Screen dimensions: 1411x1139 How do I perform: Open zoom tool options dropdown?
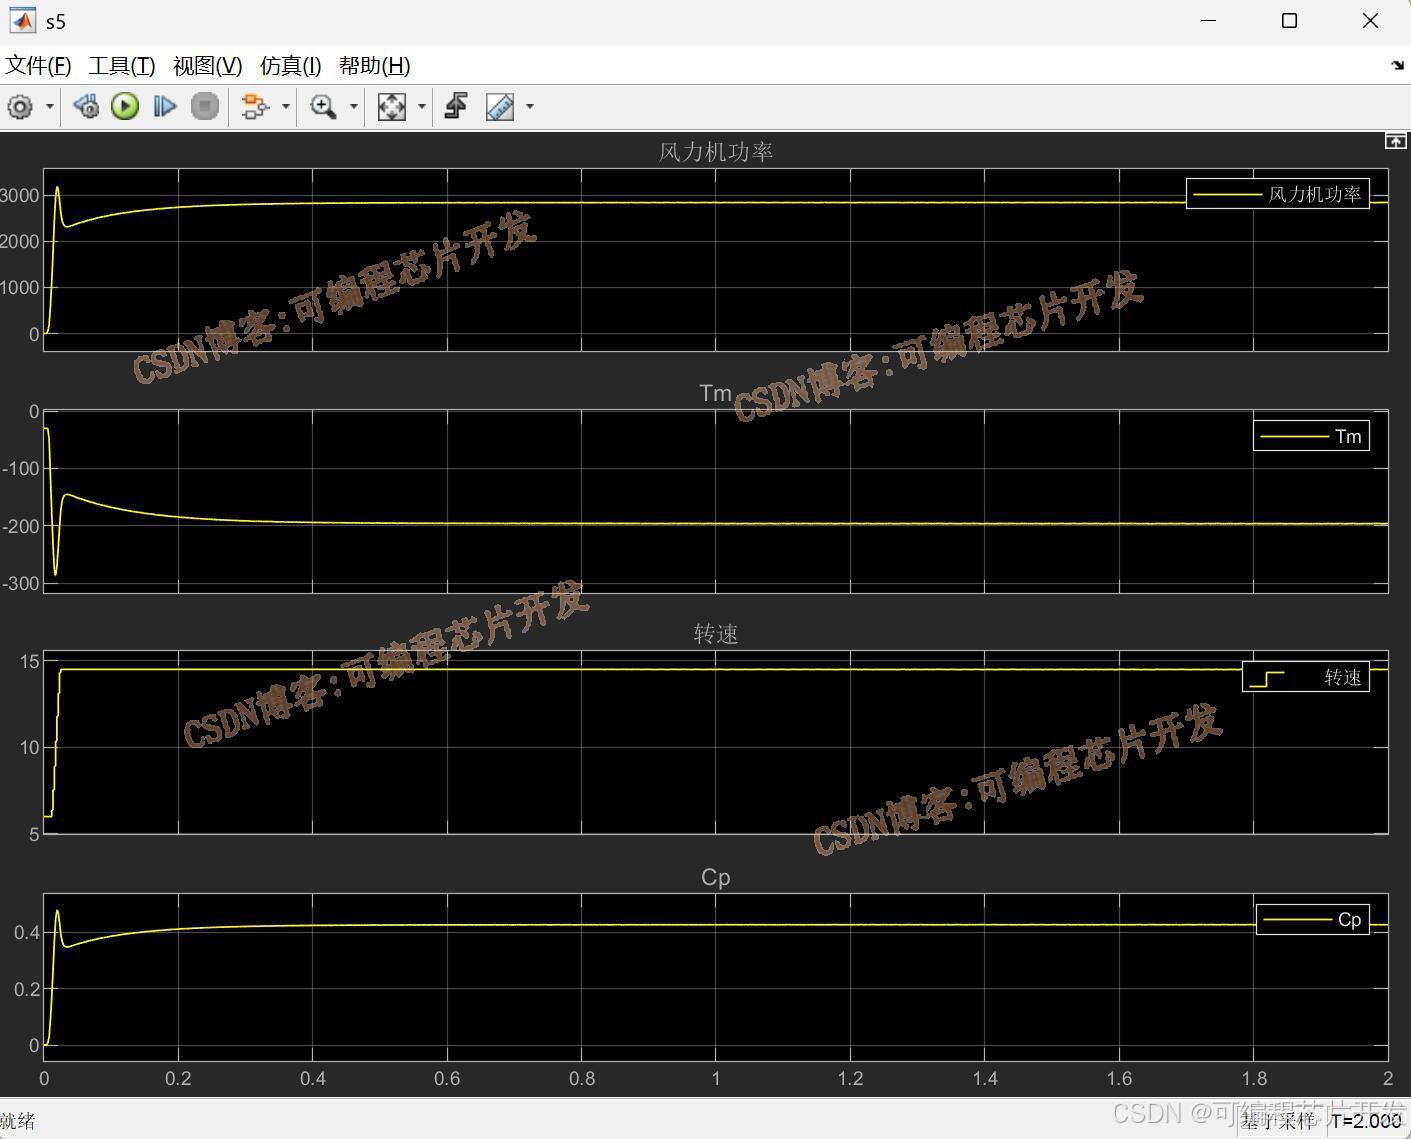click(x=353, y=107)
